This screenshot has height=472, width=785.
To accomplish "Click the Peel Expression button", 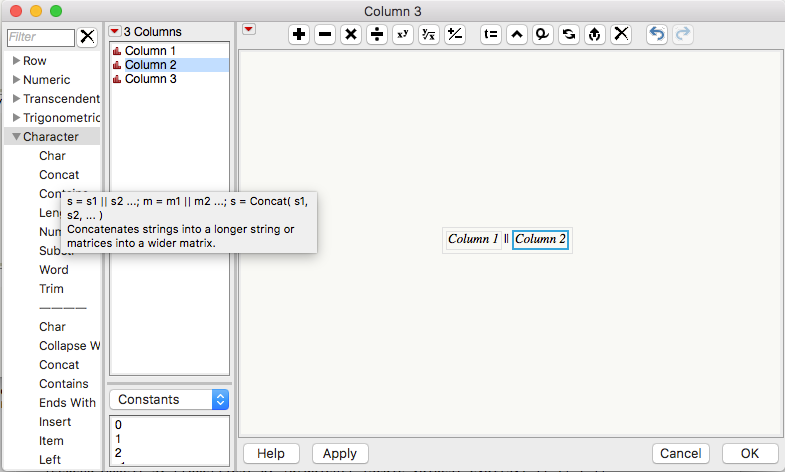I will click(x=595, y=35).
